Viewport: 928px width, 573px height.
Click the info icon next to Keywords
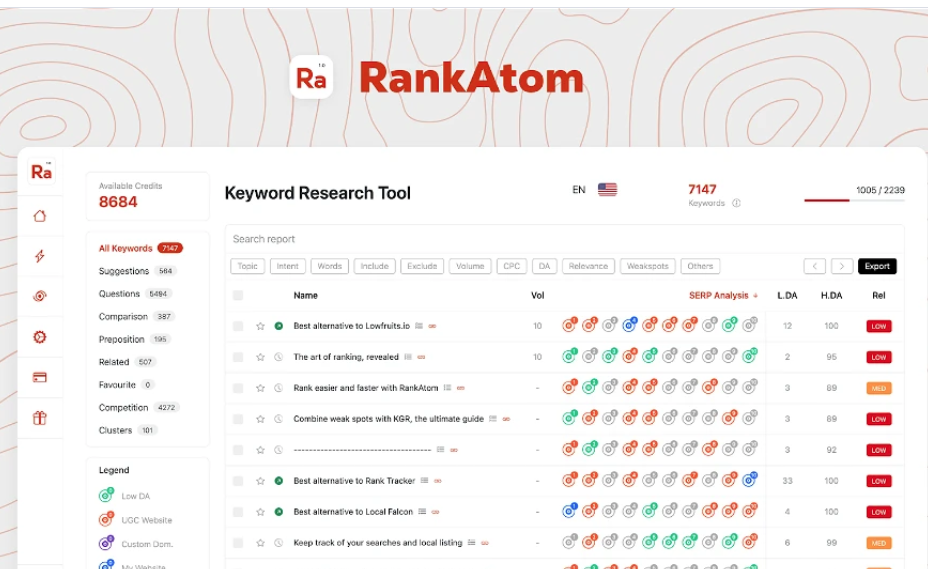point(736,203)
